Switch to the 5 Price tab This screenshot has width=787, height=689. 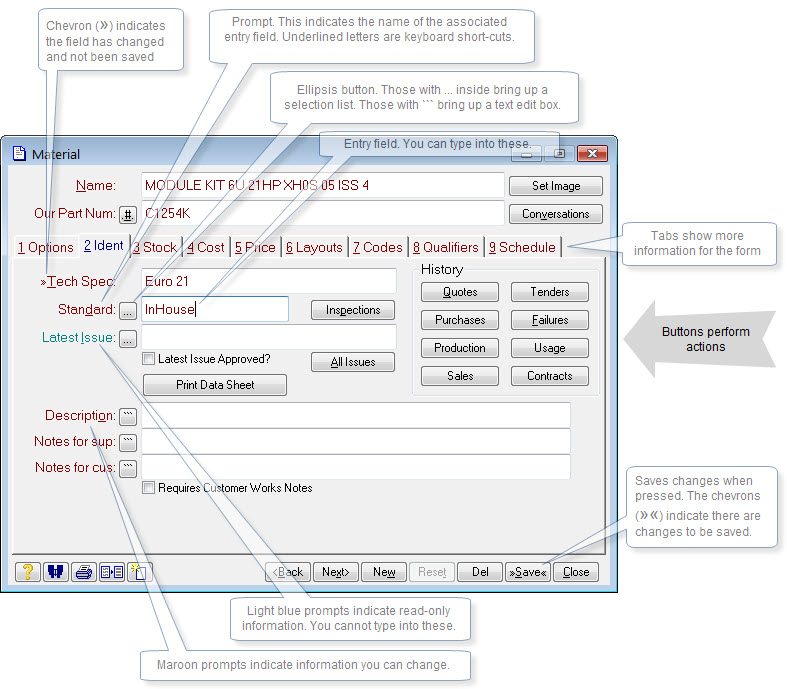[x=255, y=247]
